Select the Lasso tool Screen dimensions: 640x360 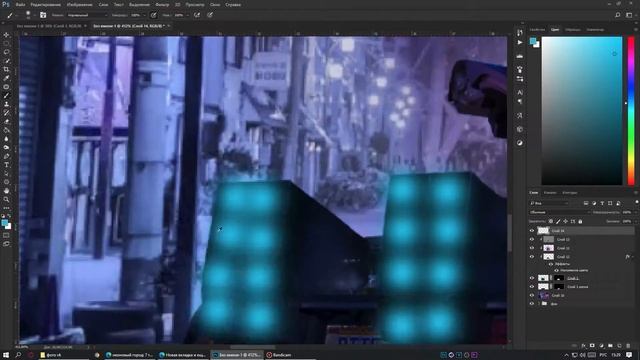click(x=6, y=52)
